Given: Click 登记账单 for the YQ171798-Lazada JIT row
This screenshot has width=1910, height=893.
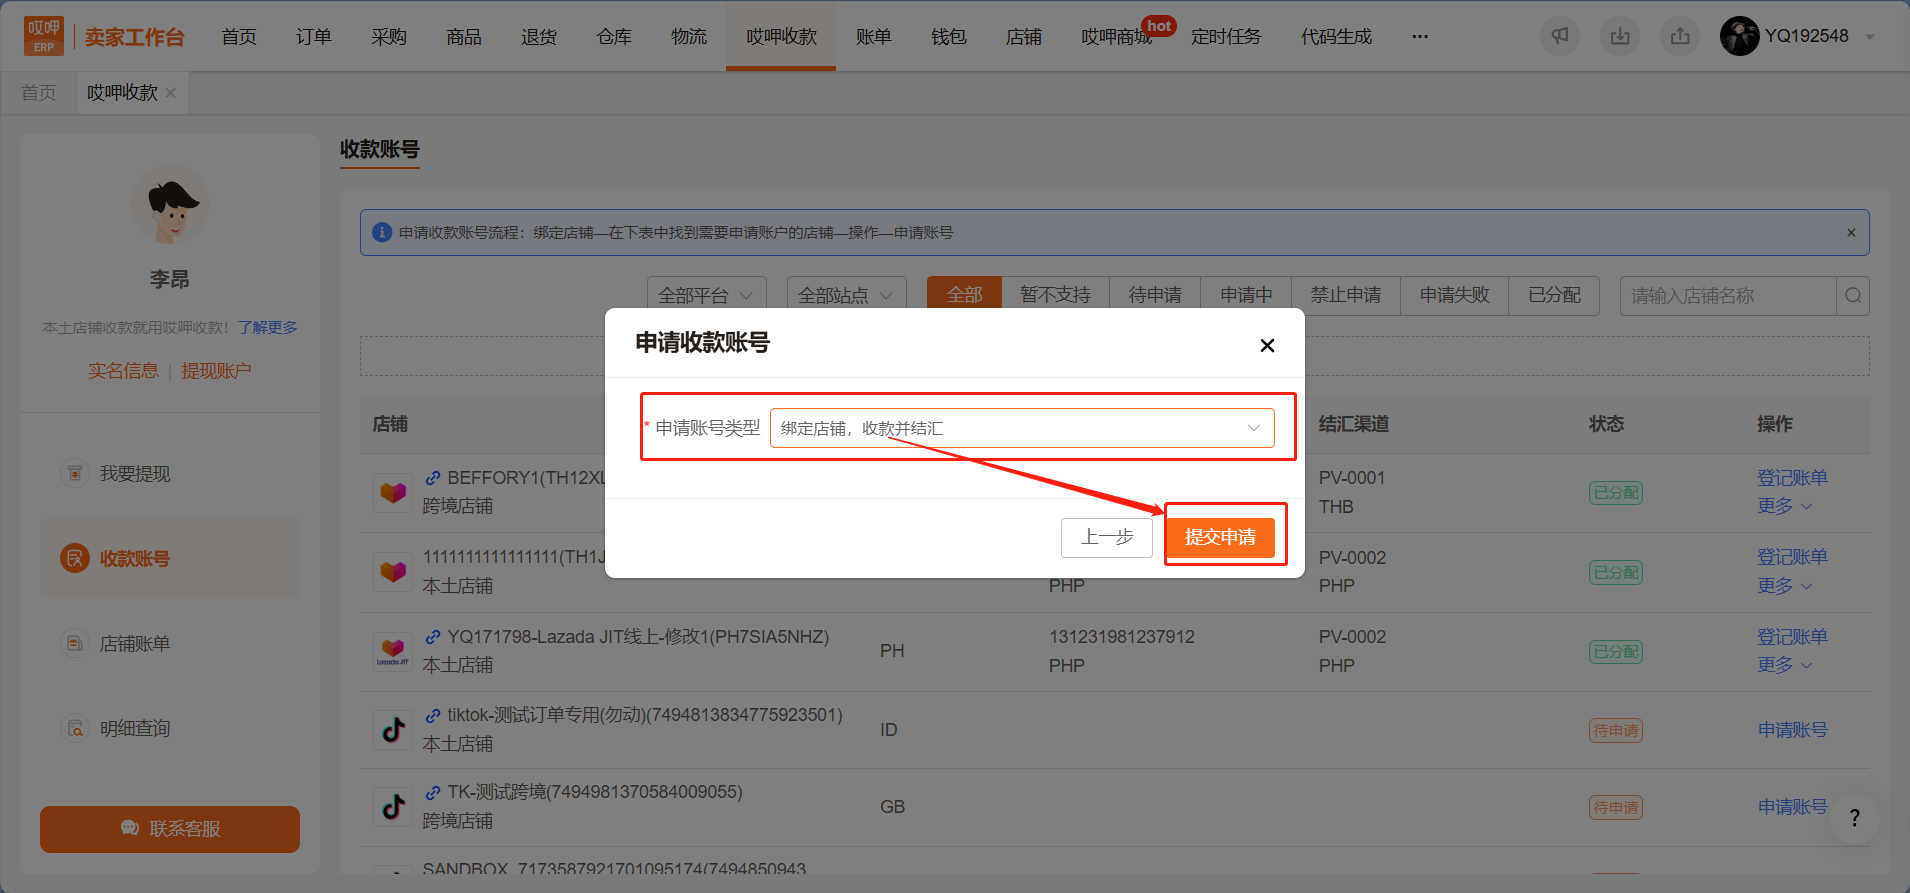Looking at the screenshot, I should pos(1792,637).
